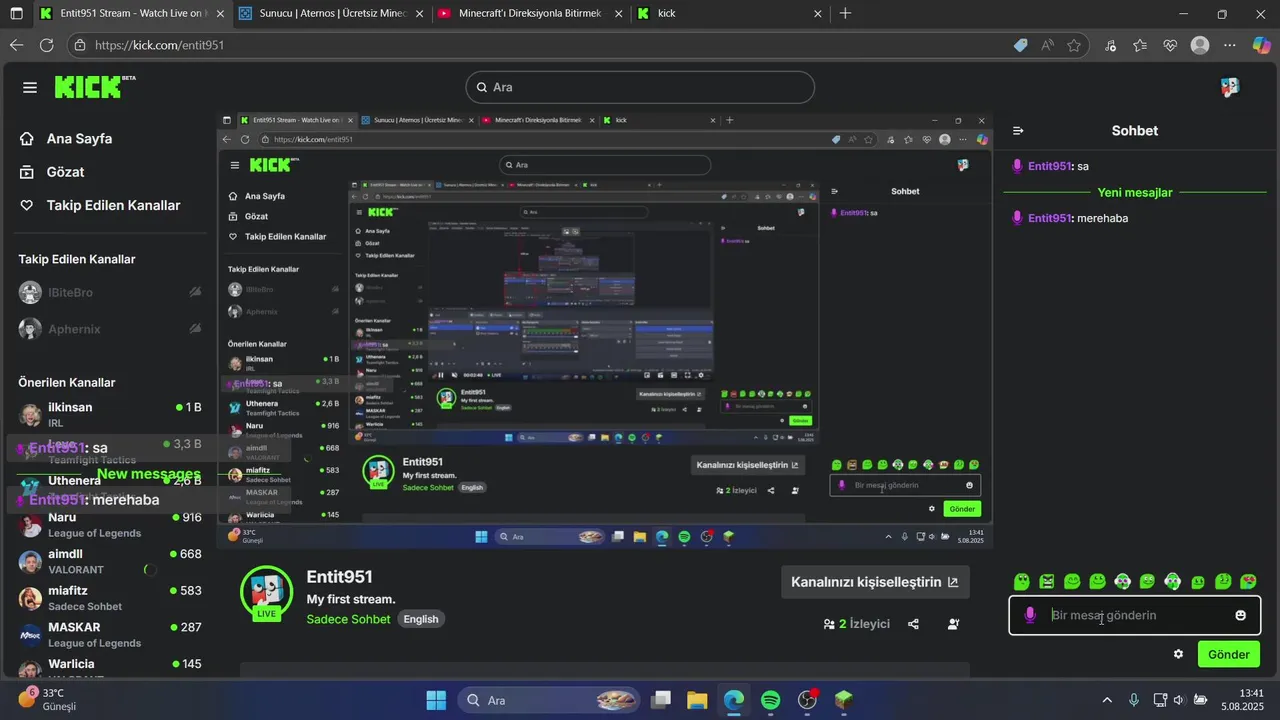The height and width of the screenshot is (720, 1280).
Task: Collapse the Sohbet chat panel icon
Action: pos(1018,131)
